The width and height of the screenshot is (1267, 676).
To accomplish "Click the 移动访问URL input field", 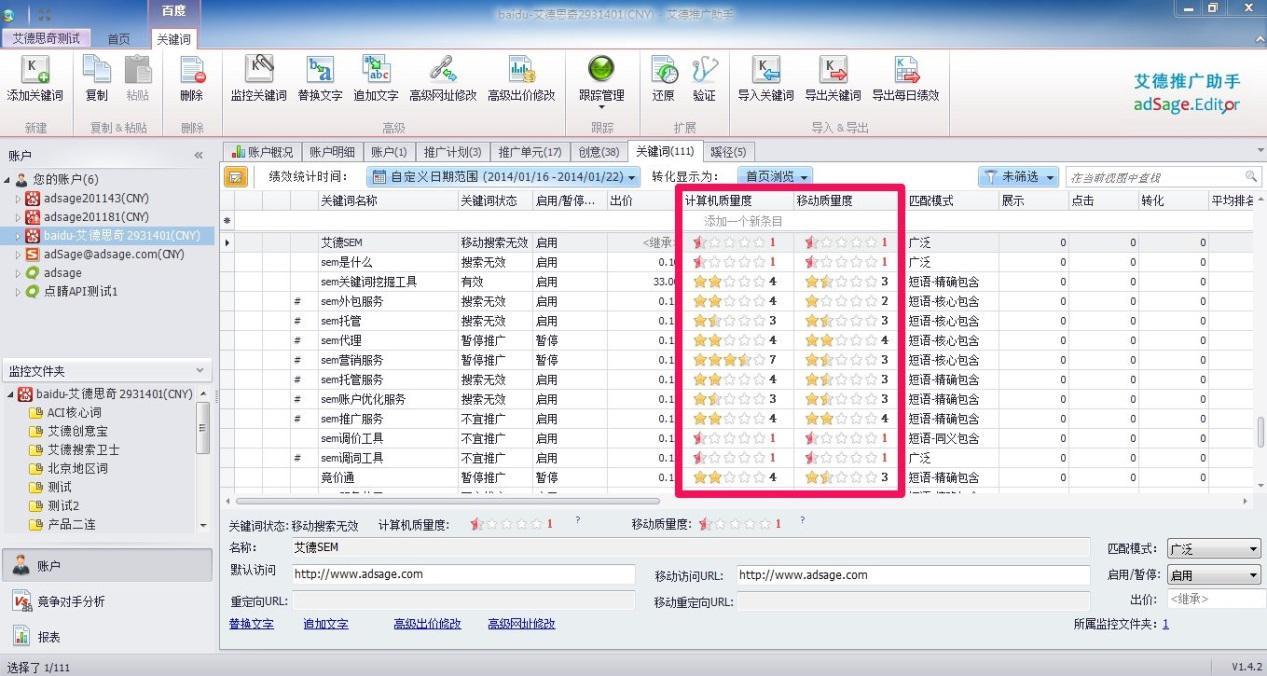I will (914, 575).
